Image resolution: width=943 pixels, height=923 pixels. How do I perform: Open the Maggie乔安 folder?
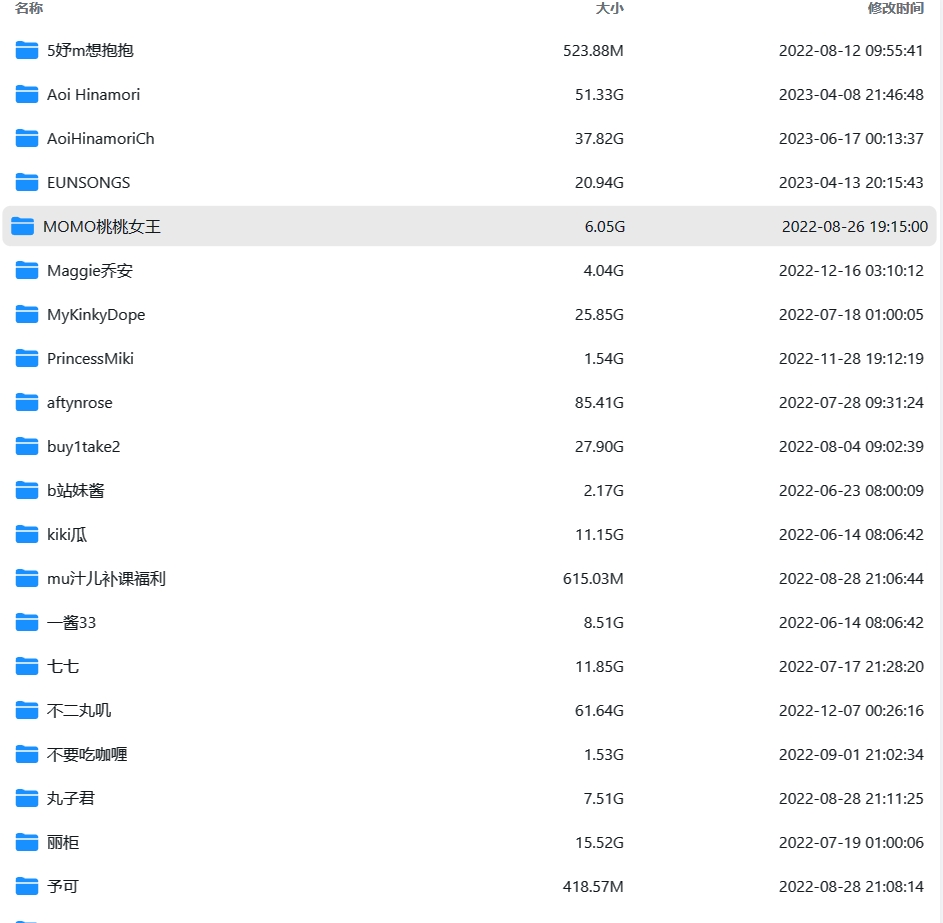tap(89, 271)
